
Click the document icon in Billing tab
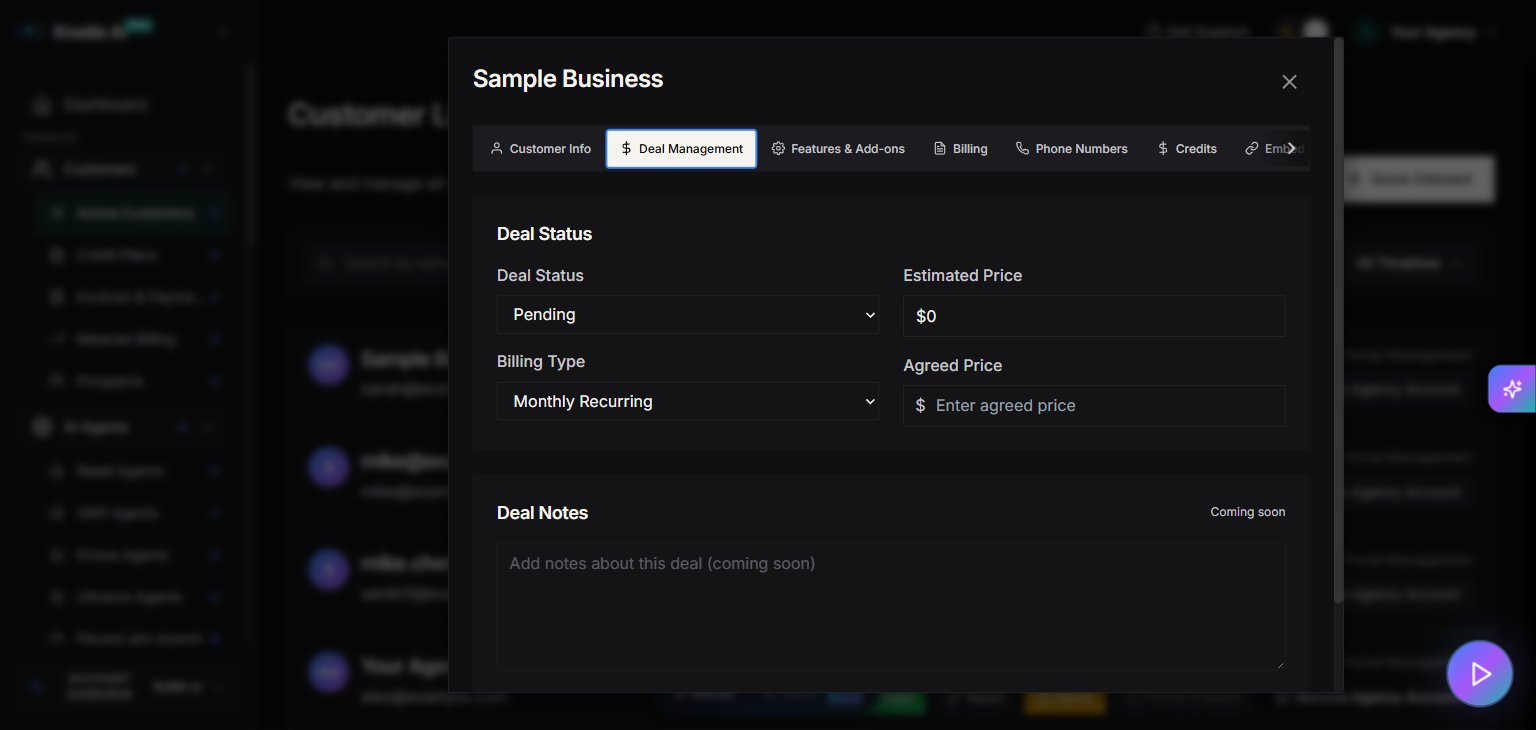[940, 148]
